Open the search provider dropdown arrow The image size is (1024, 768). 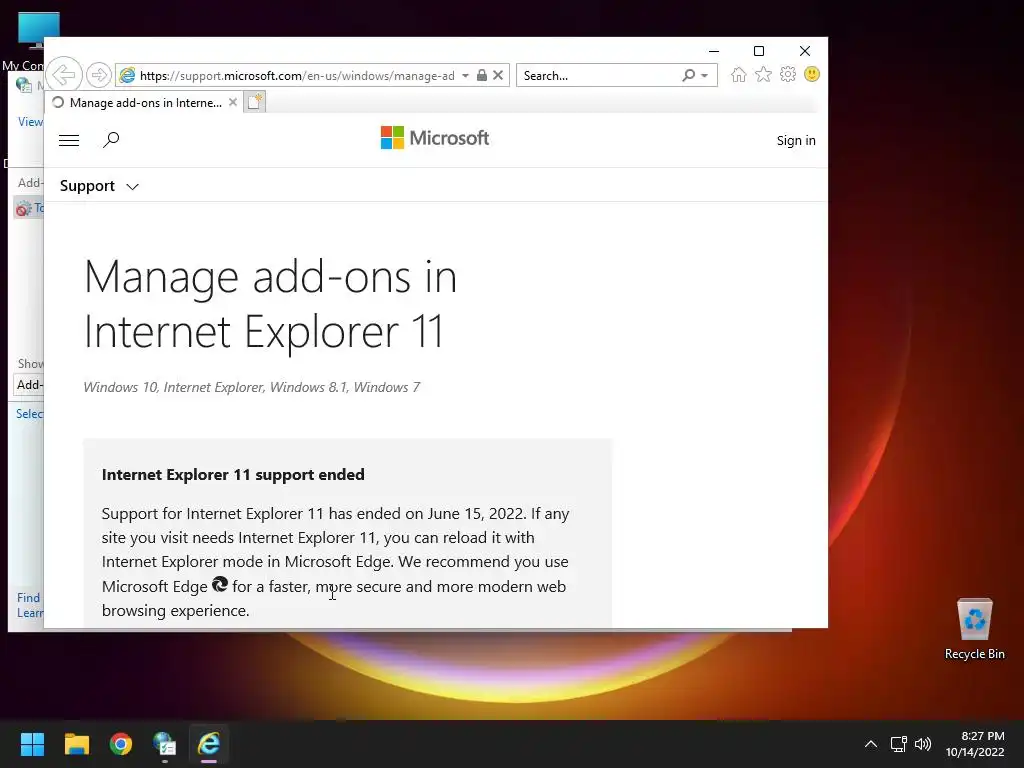tap(705, 76)
